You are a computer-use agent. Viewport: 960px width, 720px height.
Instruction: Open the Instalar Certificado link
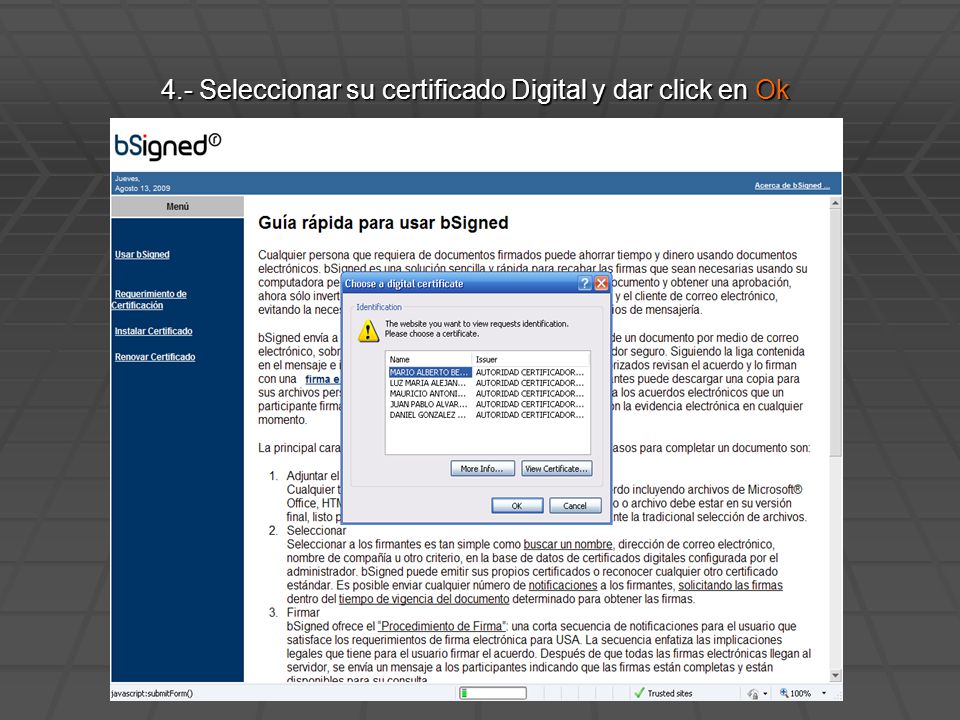(154, 331)
